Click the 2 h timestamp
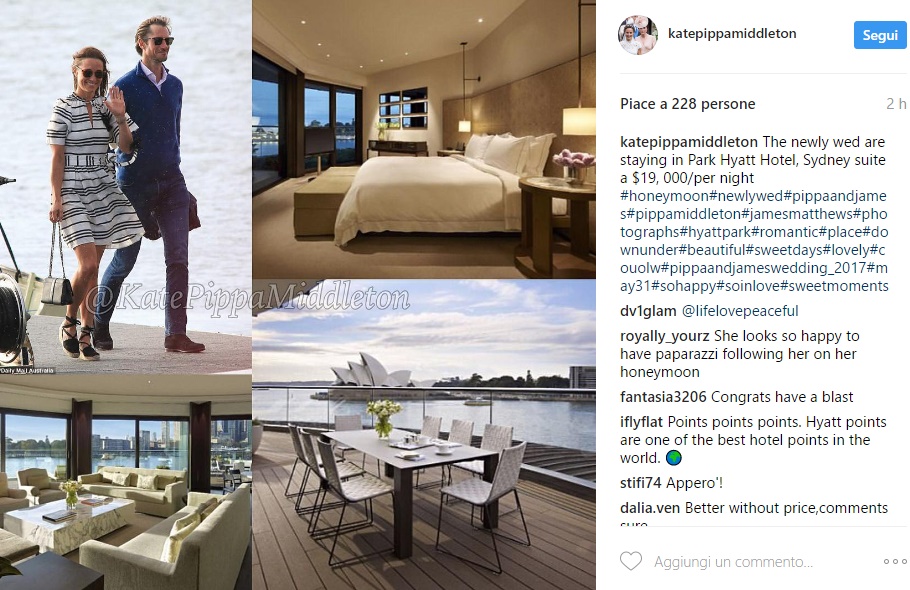The image size is (910, 590). click(x=895, y=104)
